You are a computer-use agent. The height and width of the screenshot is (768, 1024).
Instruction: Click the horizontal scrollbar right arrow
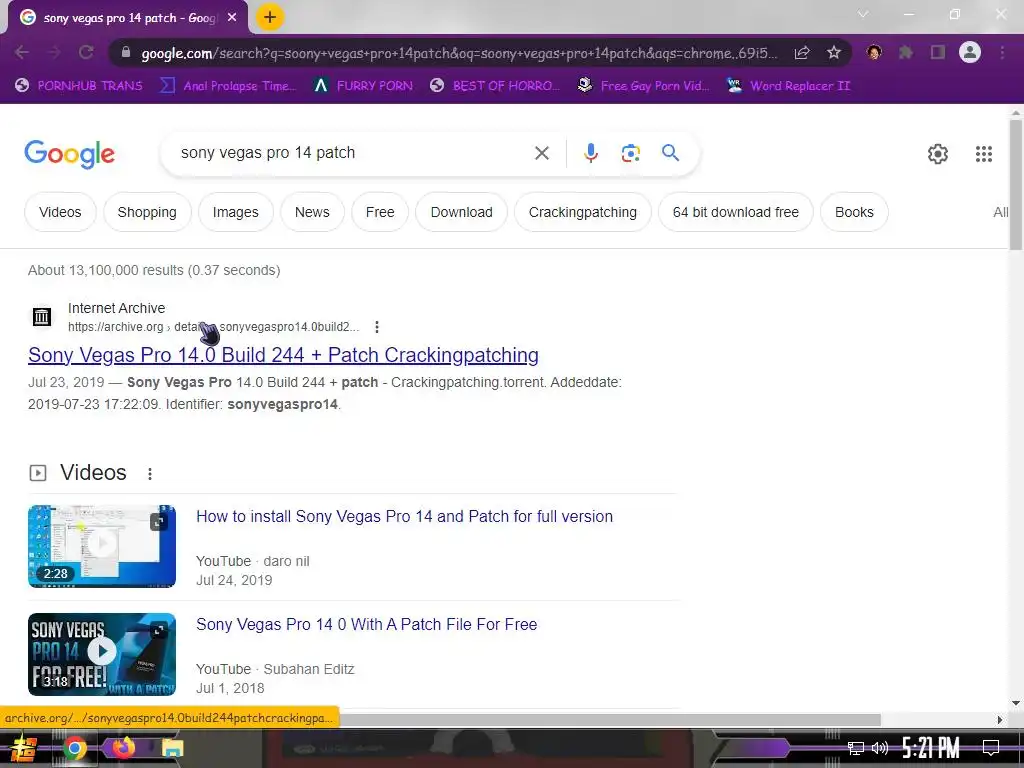pos(999,720)
